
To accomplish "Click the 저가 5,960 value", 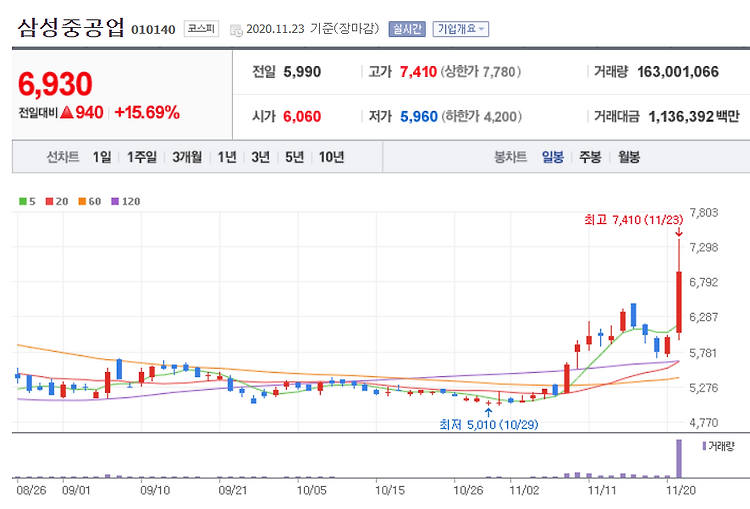I will (419, 116).
